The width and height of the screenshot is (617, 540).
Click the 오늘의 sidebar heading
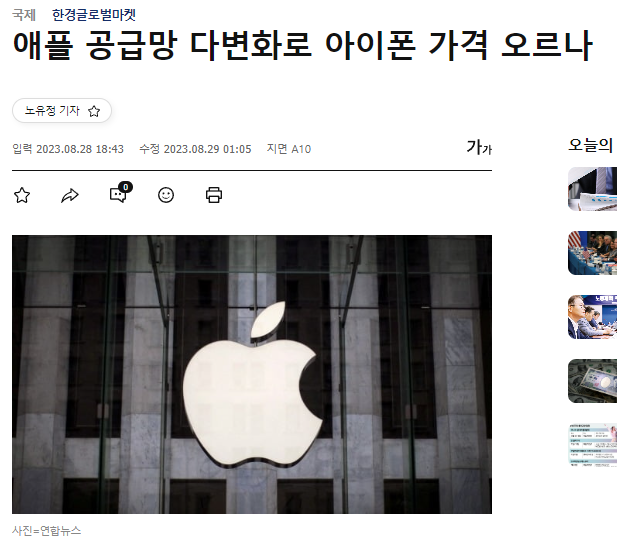coord(591,145)
